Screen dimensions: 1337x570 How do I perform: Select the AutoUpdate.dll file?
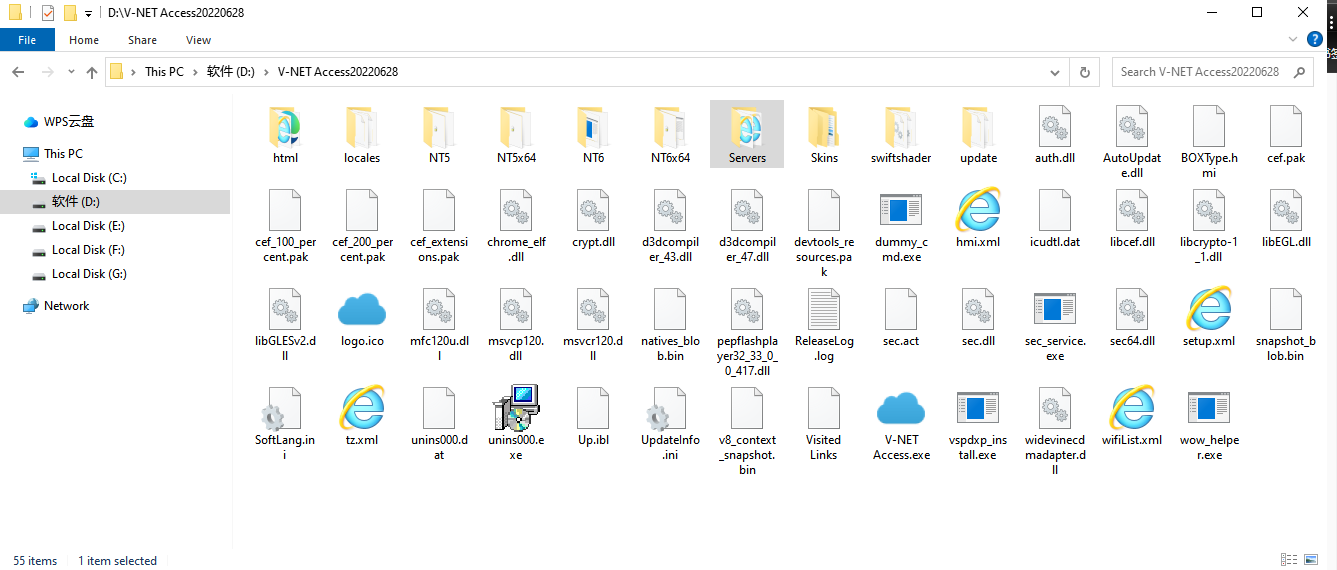pos(1132,142)
